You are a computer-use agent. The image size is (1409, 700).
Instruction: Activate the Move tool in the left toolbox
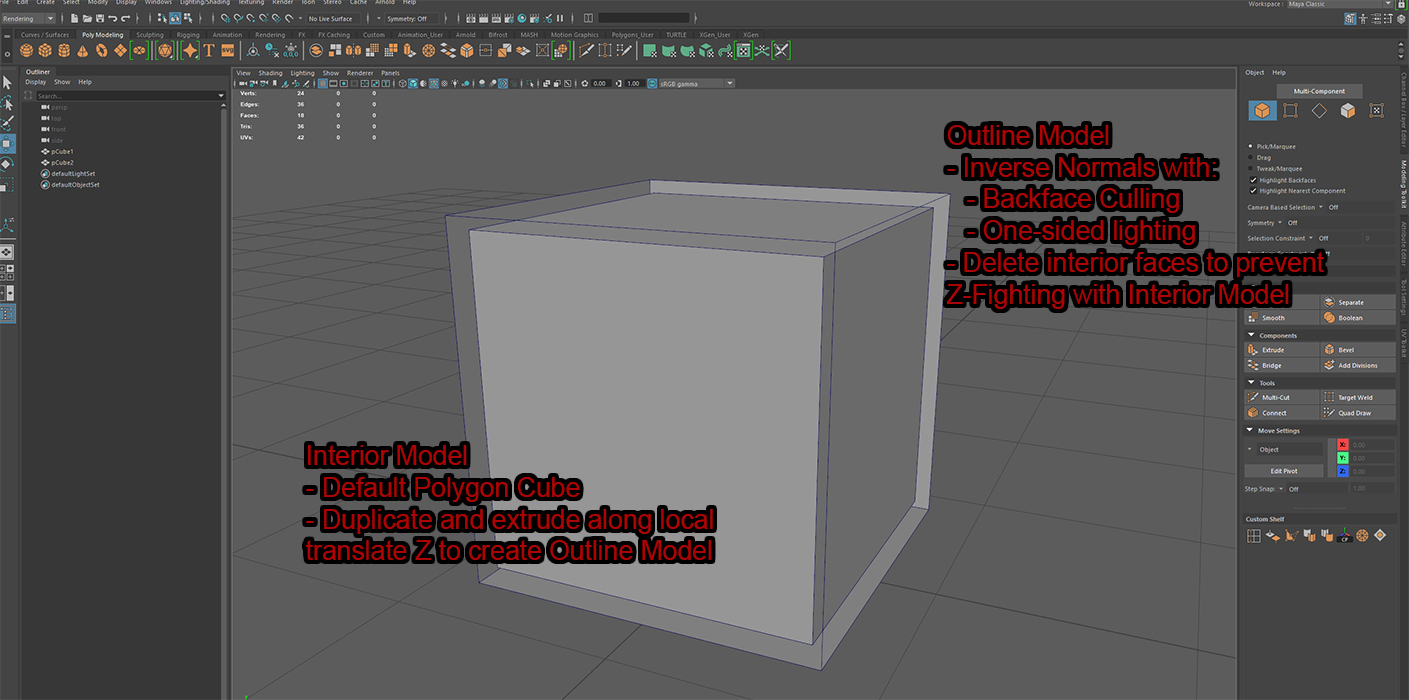tap(8, 143)
